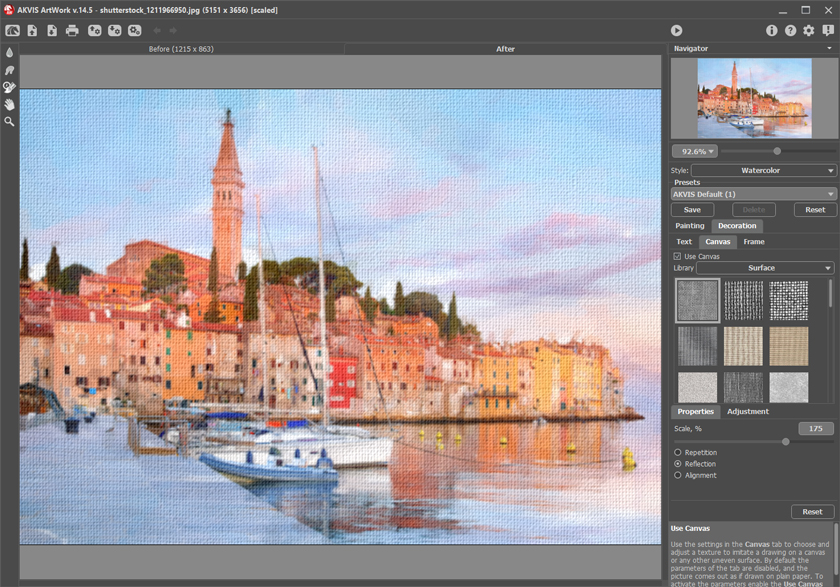Screen dimensions: 840x587
Task: Select the light gray rough texture thumbnail
Action: [x=697, y=387]
